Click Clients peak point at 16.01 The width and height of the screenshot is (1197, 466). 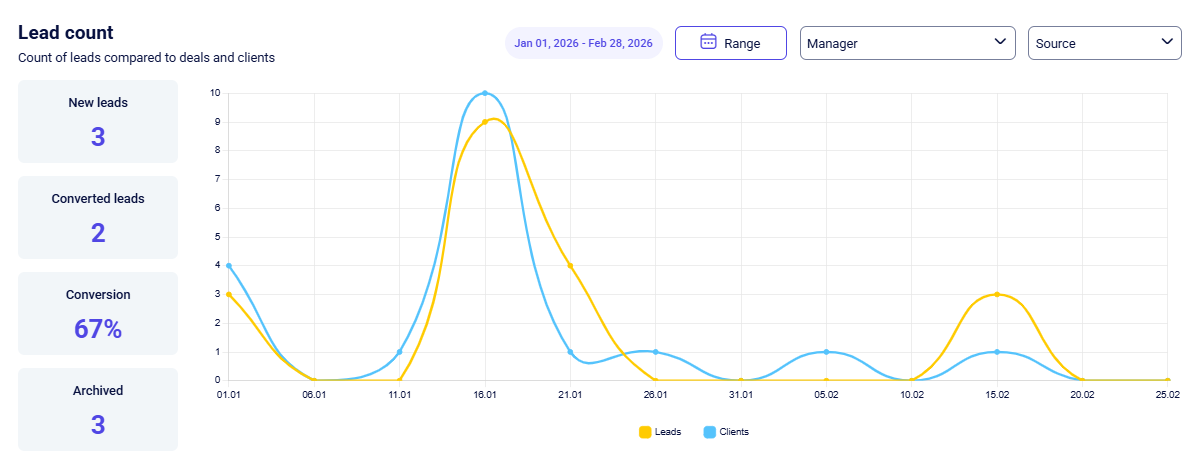click(485, 93)
